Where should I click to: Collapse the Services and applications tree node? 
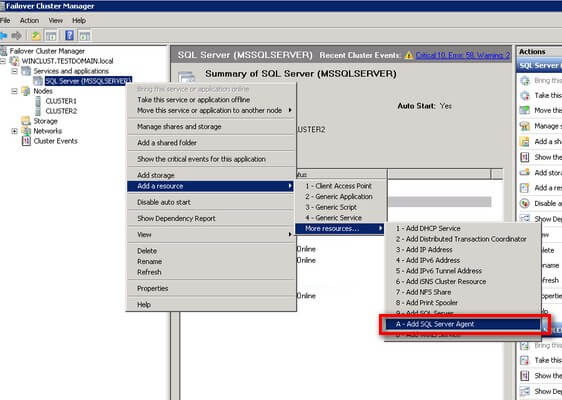[x=14, y=71]
